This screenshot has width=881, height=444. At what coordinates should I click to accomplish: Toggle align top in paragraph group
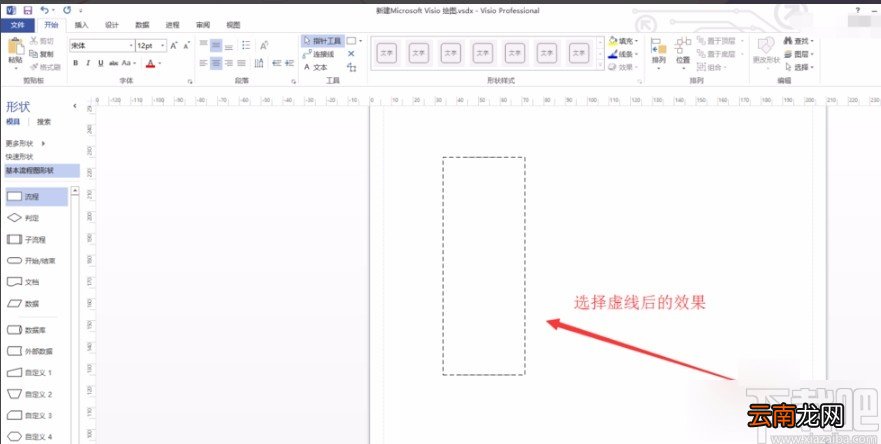click(203, 45)
